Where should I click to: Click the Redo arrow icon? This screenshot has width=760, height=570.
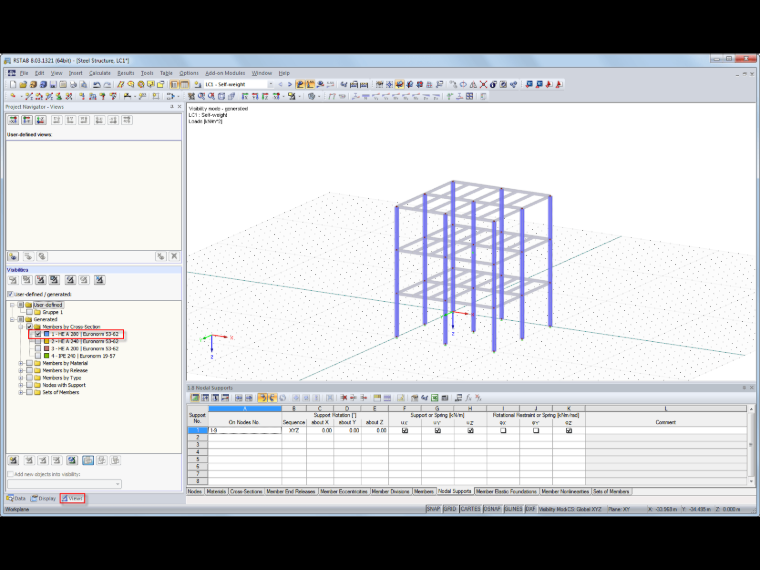click(x=107, y=84)
